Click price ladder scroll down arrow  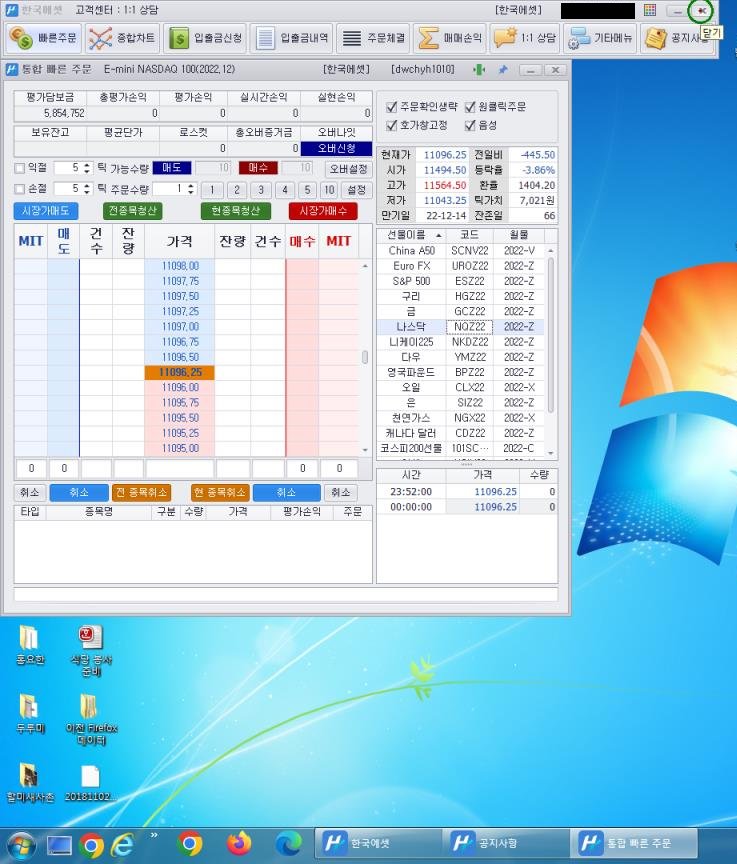point(365,450)
